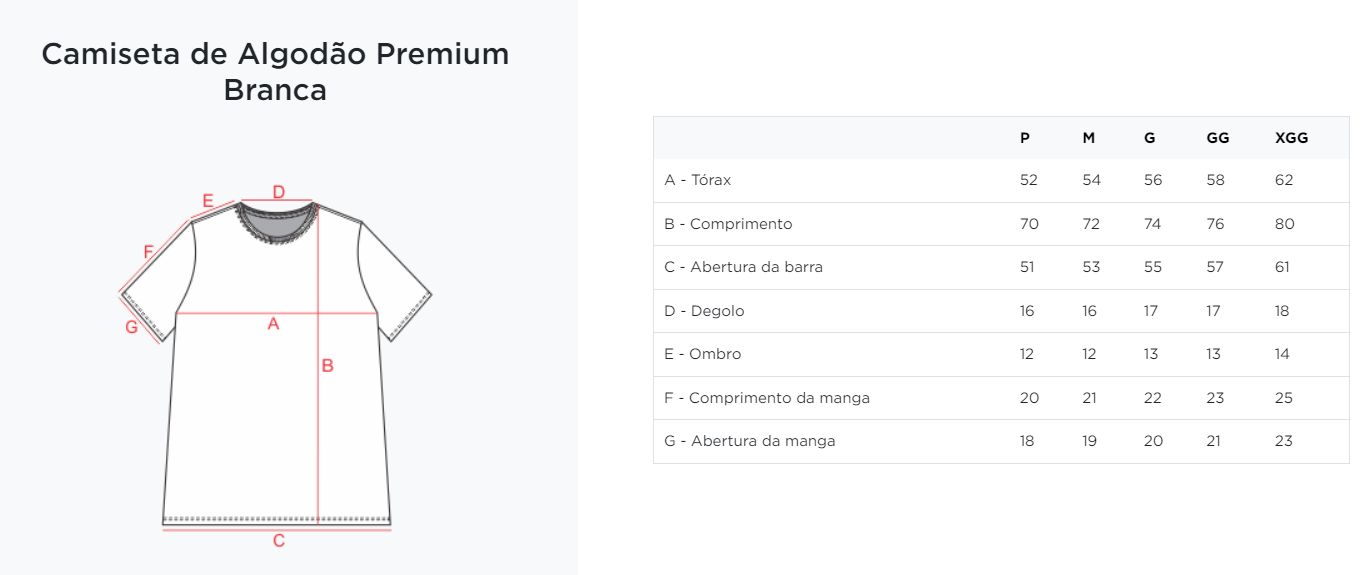This screenshot has height=575, width=1371.
Task: Select G - Abertura da manga label
Action: (750, 441)
